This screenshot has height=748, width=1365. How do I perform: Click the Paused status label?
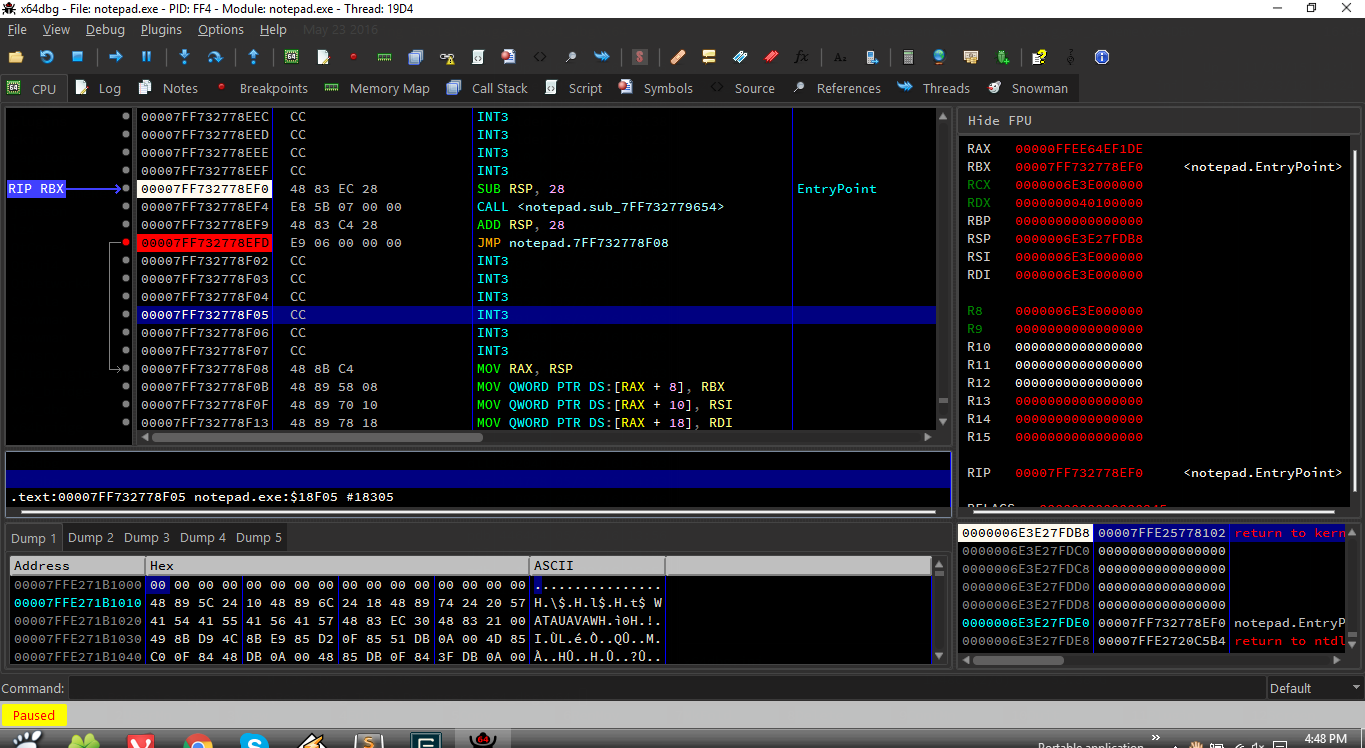(34, 715)
